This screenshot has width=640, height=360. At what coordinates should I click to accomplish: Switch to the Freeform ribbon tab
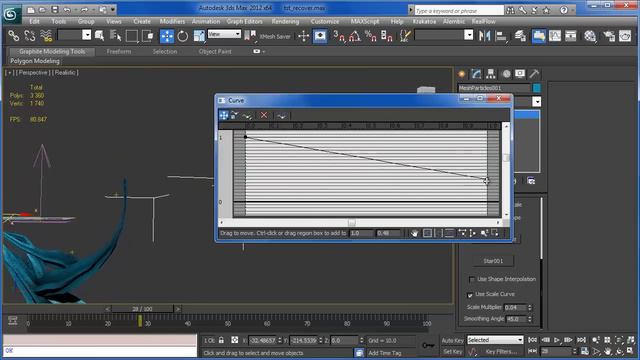click(x=119, y=51)
